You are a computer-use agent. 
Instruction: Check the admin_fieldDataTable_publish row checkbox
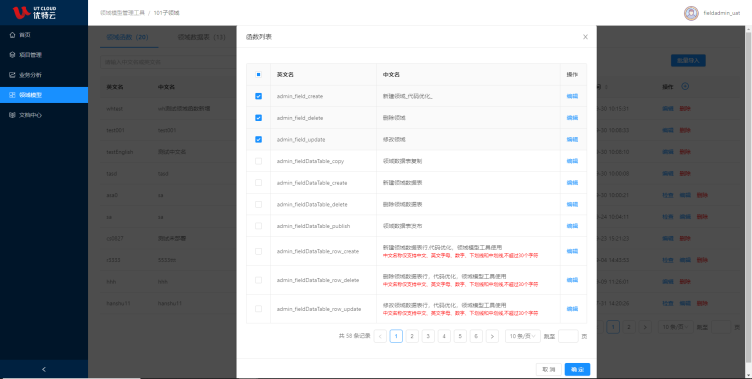click(x=258, y=225)
